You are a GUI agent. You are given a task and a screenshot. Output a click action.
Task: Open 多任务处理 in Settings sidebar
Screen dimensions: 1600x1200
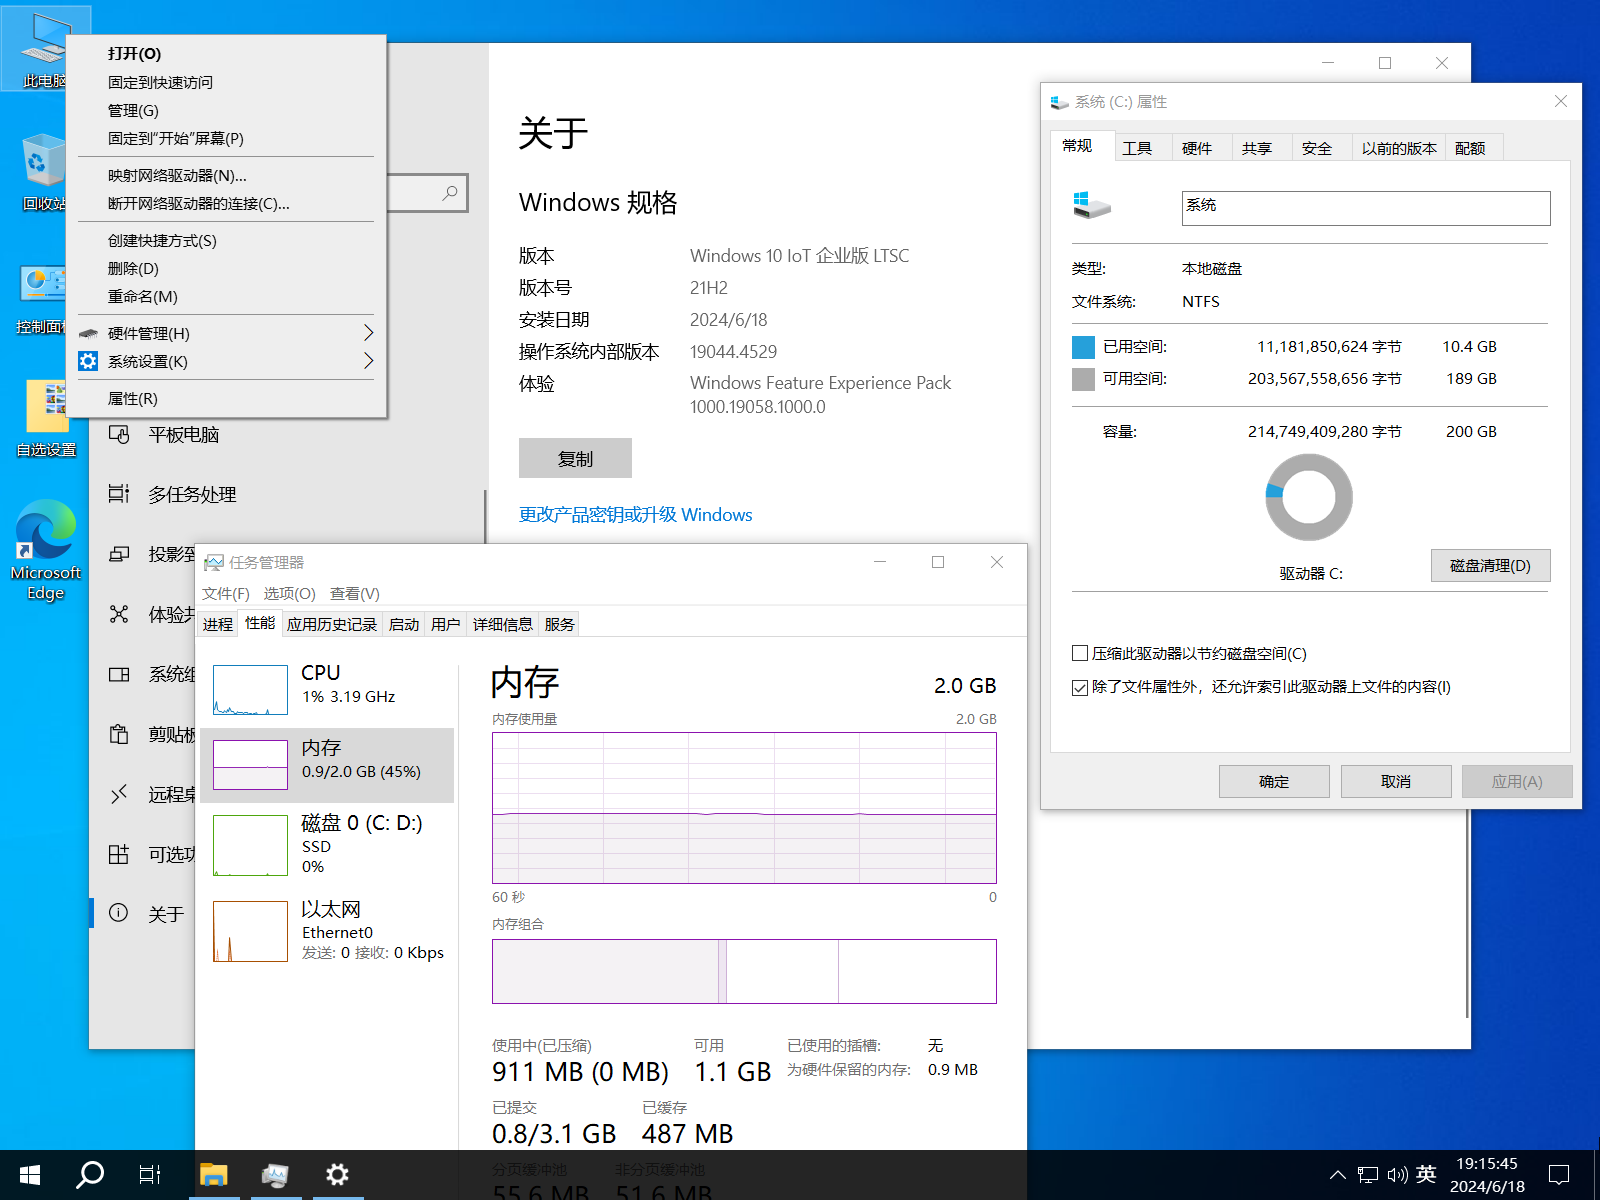192,494
